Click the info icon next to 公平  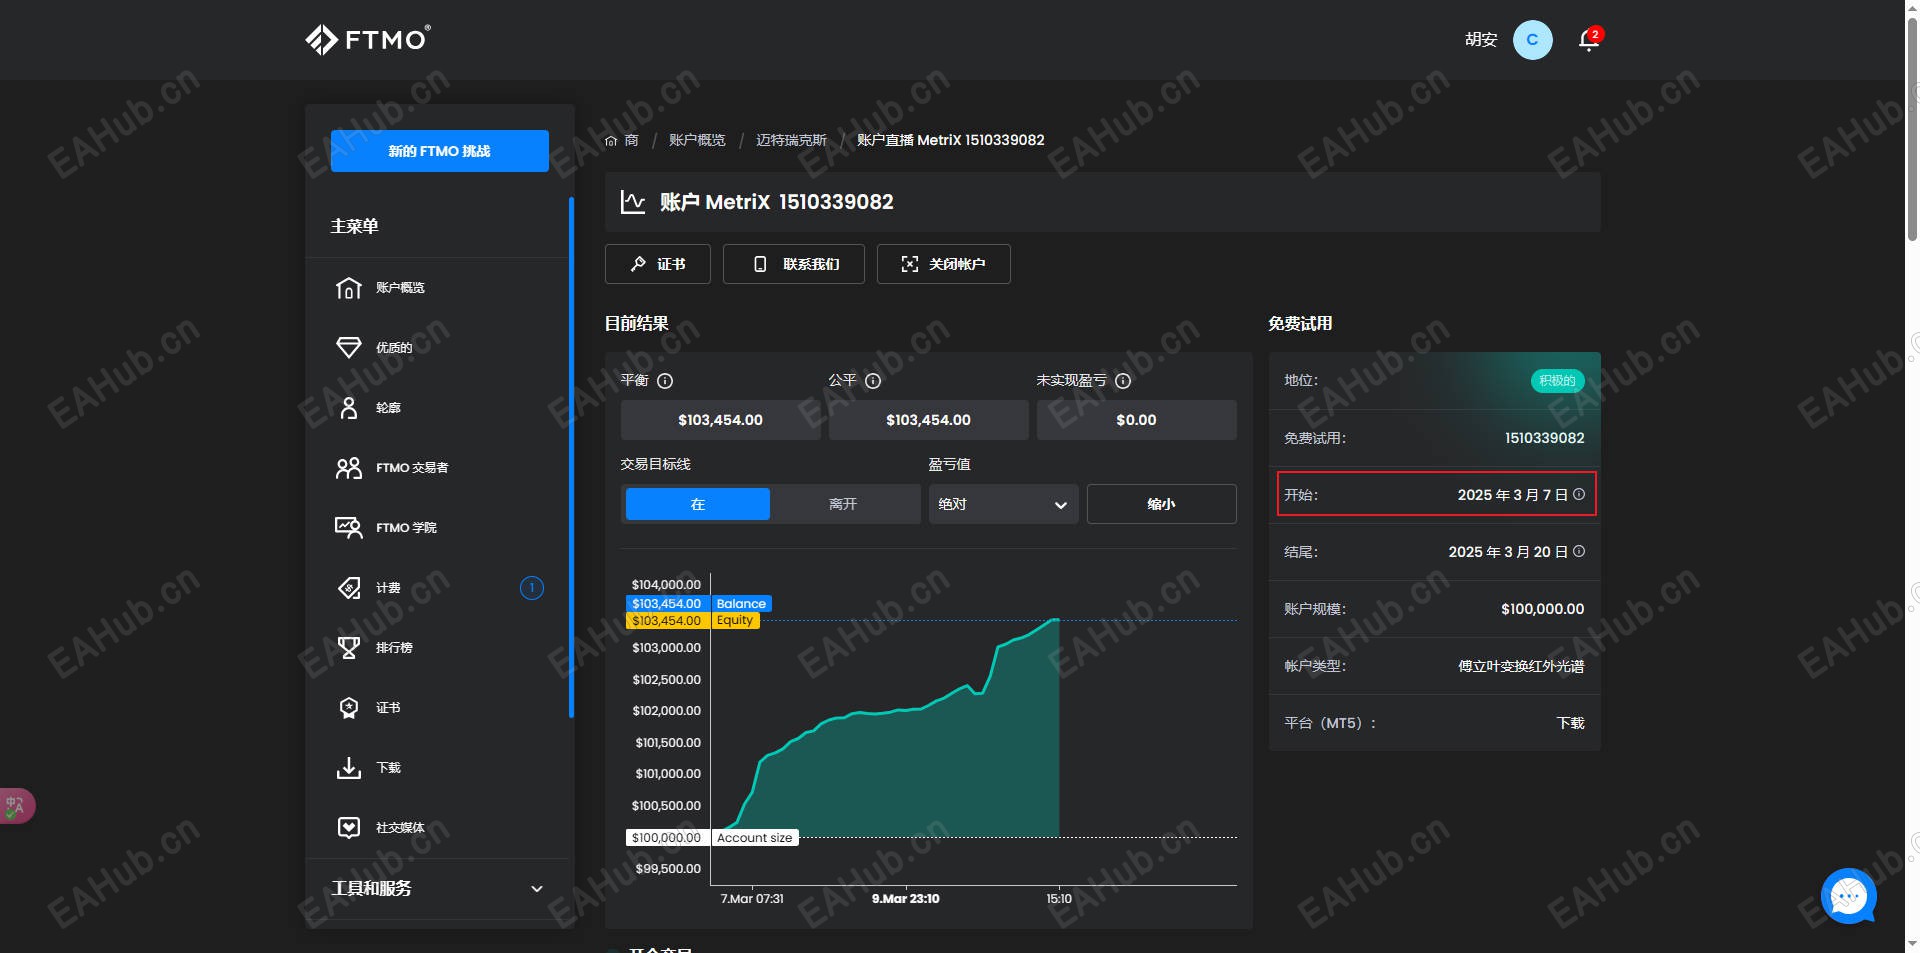873,381
